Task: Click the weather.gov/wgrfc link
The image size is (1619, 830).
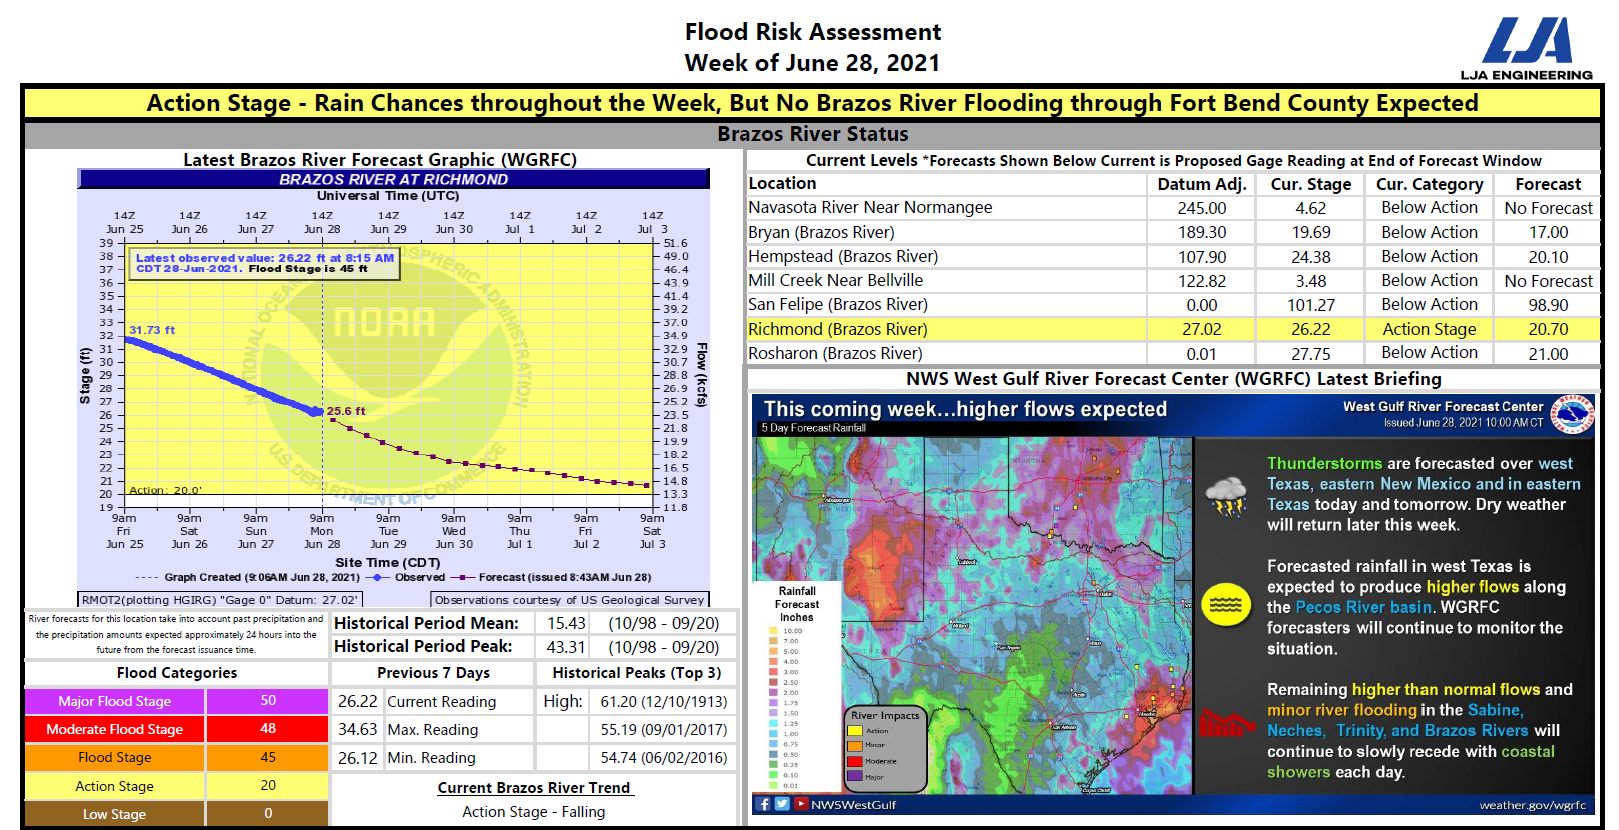Action: click(1533, 805)
